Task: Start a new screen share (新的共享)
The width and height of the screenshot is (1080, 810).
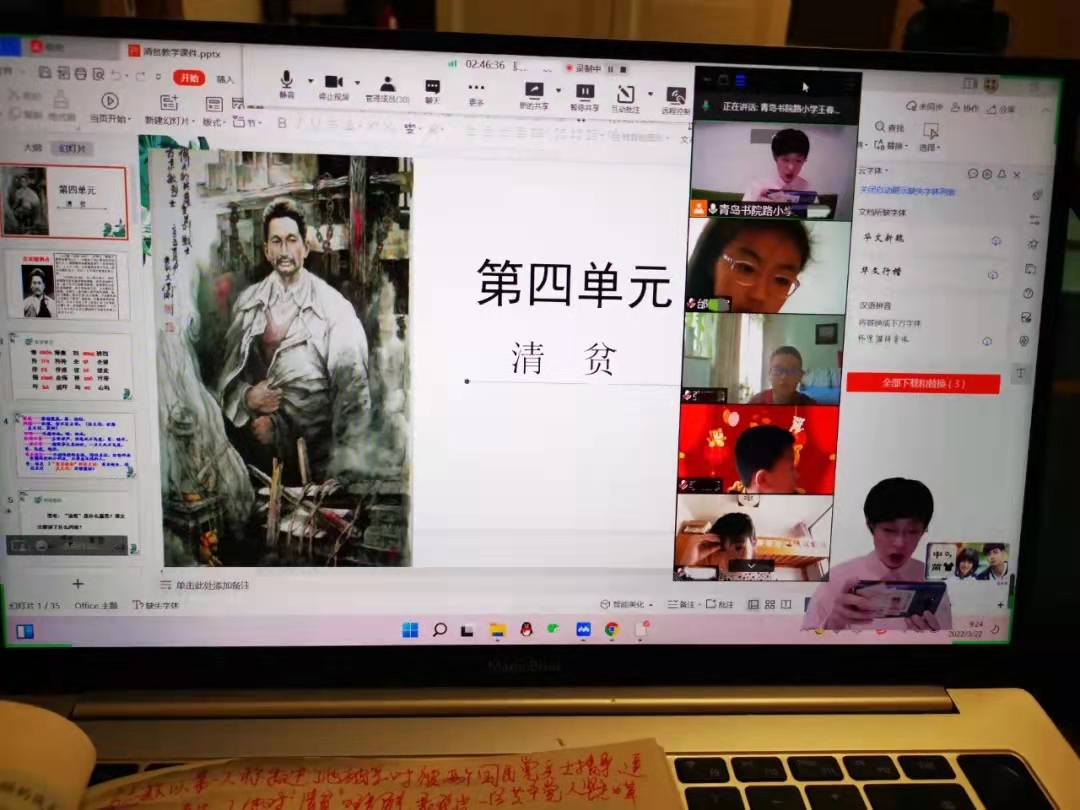Action: [534, 96]
